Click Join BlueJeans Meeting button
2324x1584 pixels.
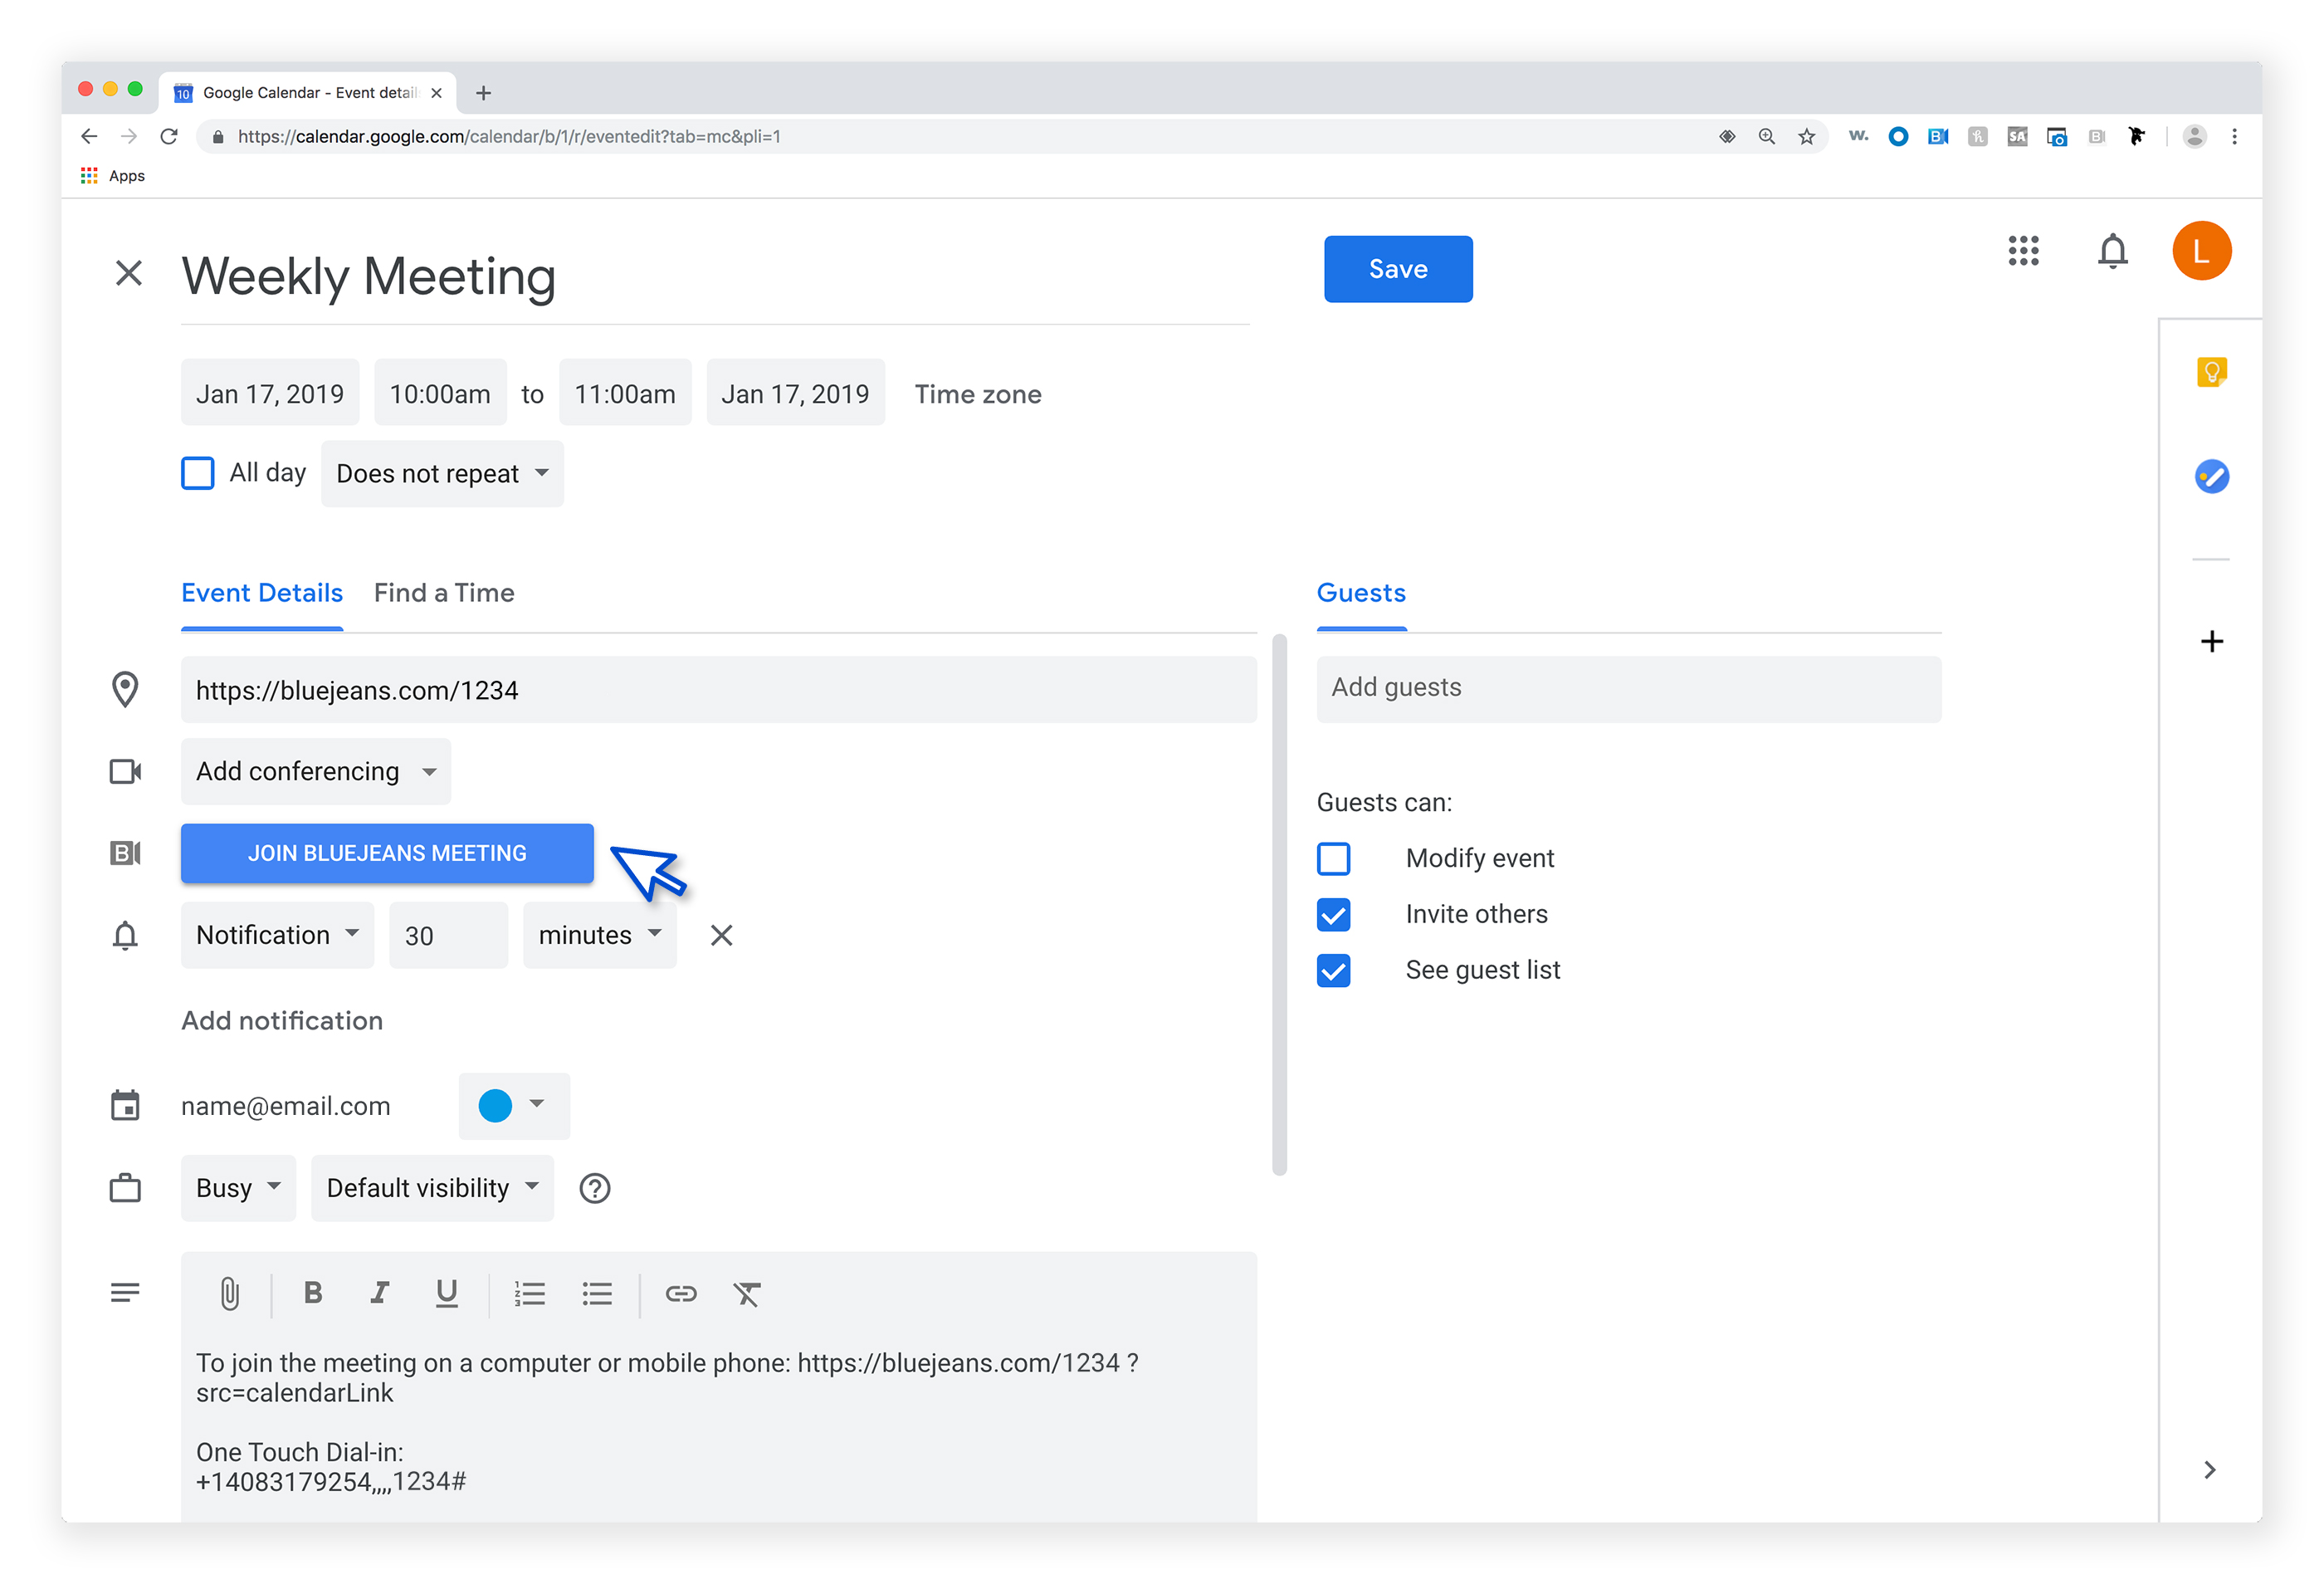click(x=387, y=853)
